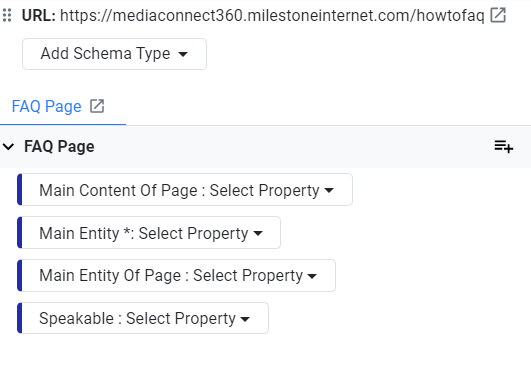Click caret arrow on Main Entity Of Page

tap(312, 276)
